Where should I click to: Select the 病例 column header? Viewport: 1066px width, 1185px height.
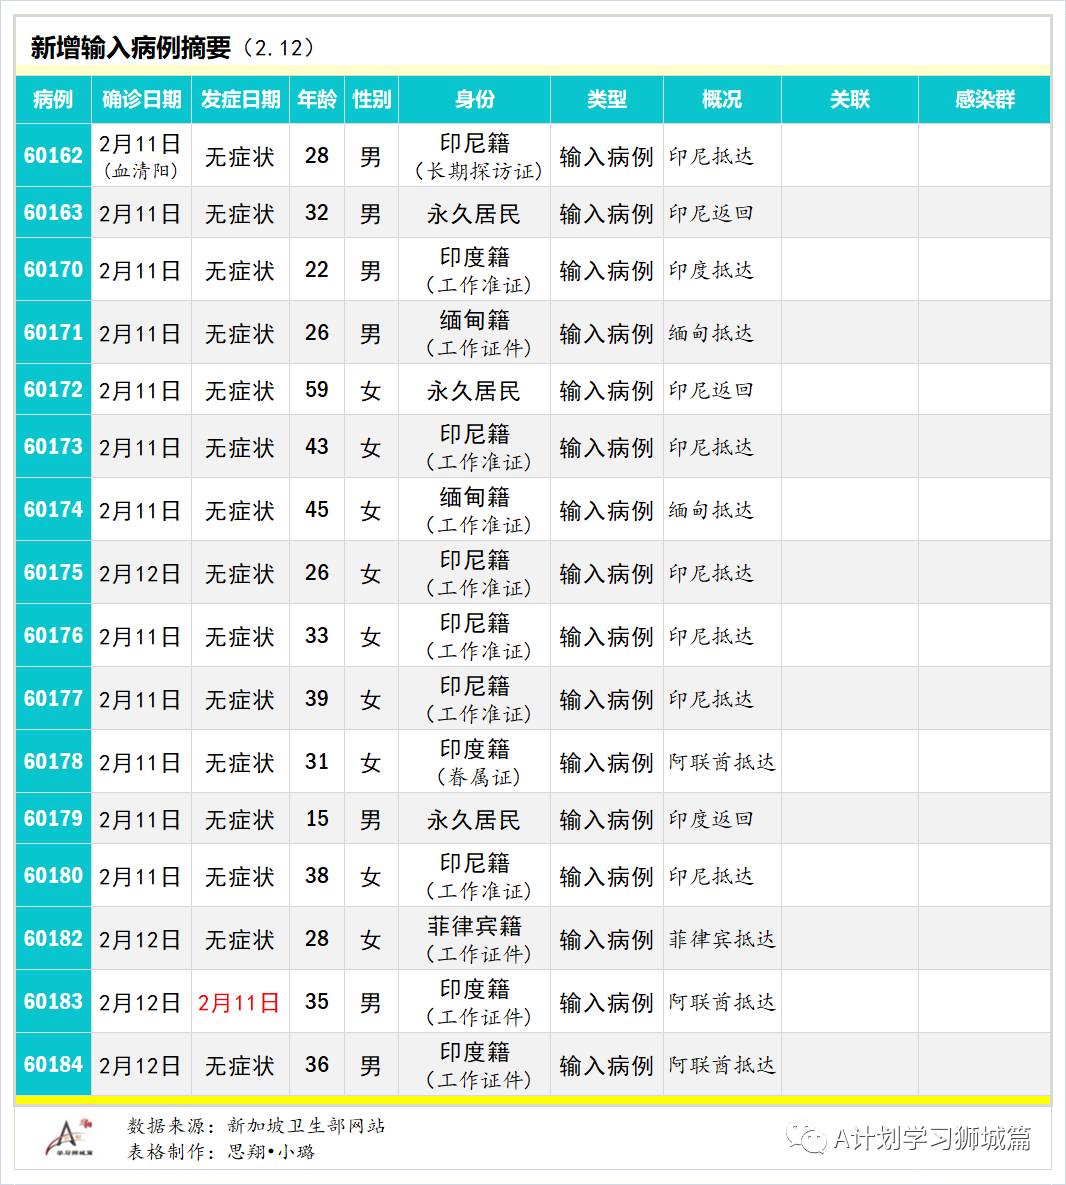pyautogui.click(x=52, y=100)
